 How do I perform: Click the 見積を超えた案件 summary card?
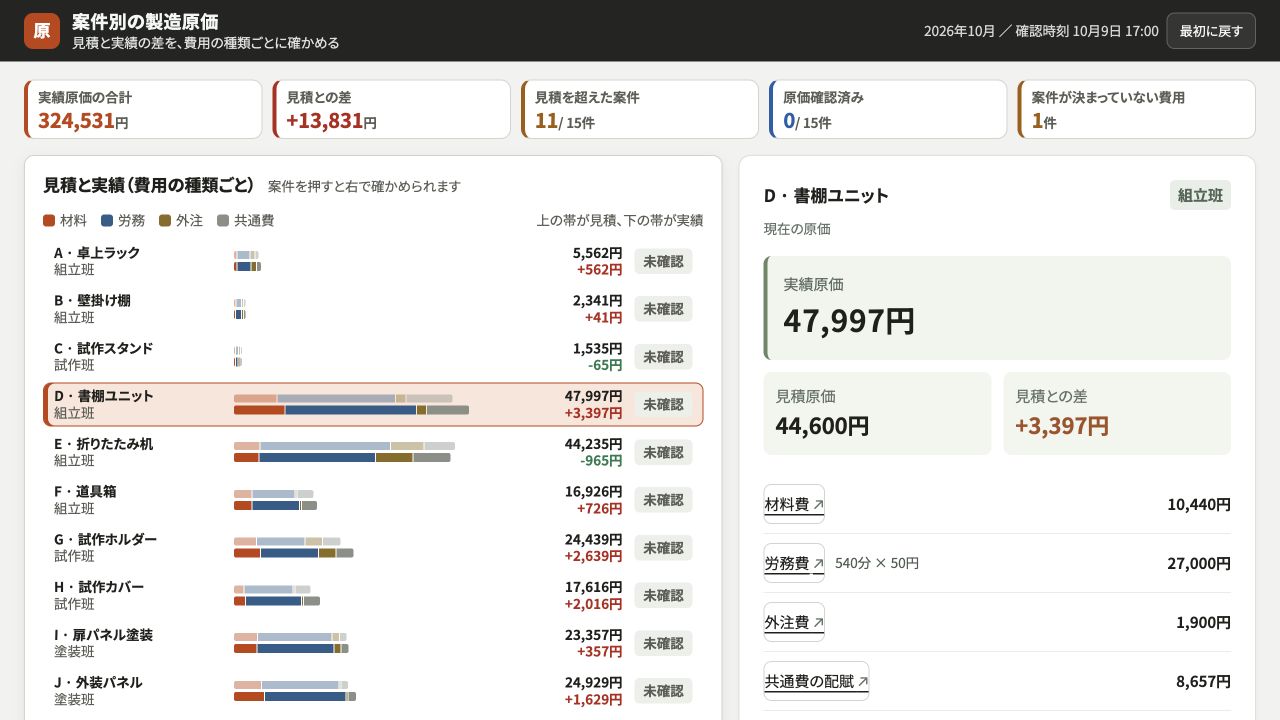coord(640,110)
